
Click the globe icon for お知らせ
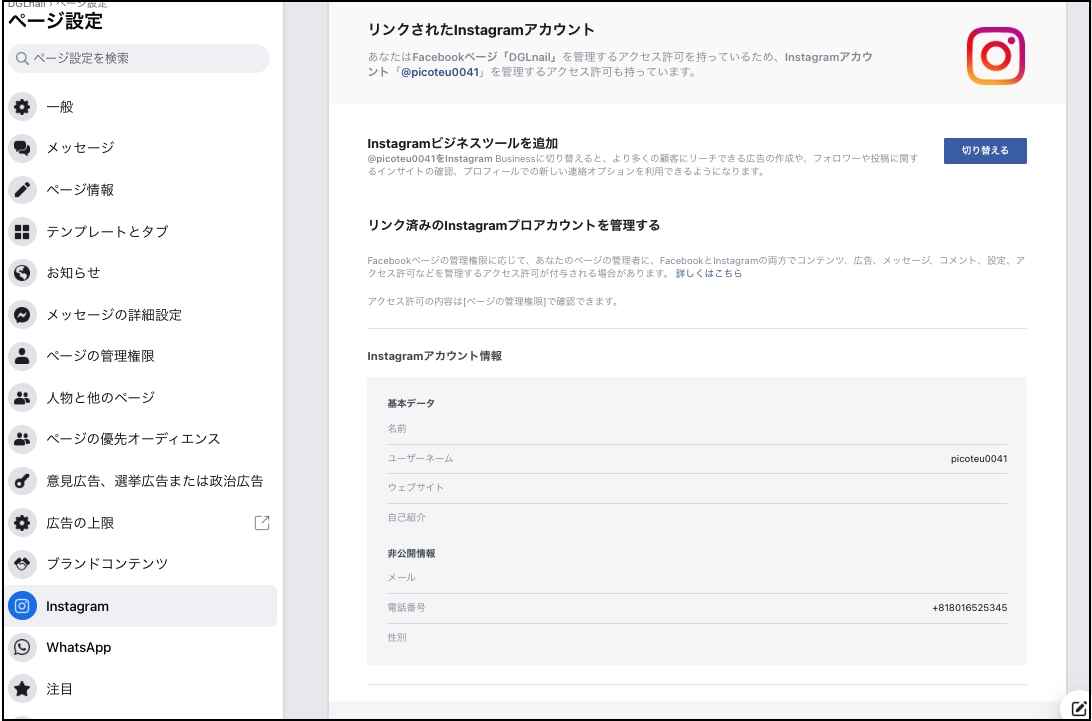tap(22, 272)
